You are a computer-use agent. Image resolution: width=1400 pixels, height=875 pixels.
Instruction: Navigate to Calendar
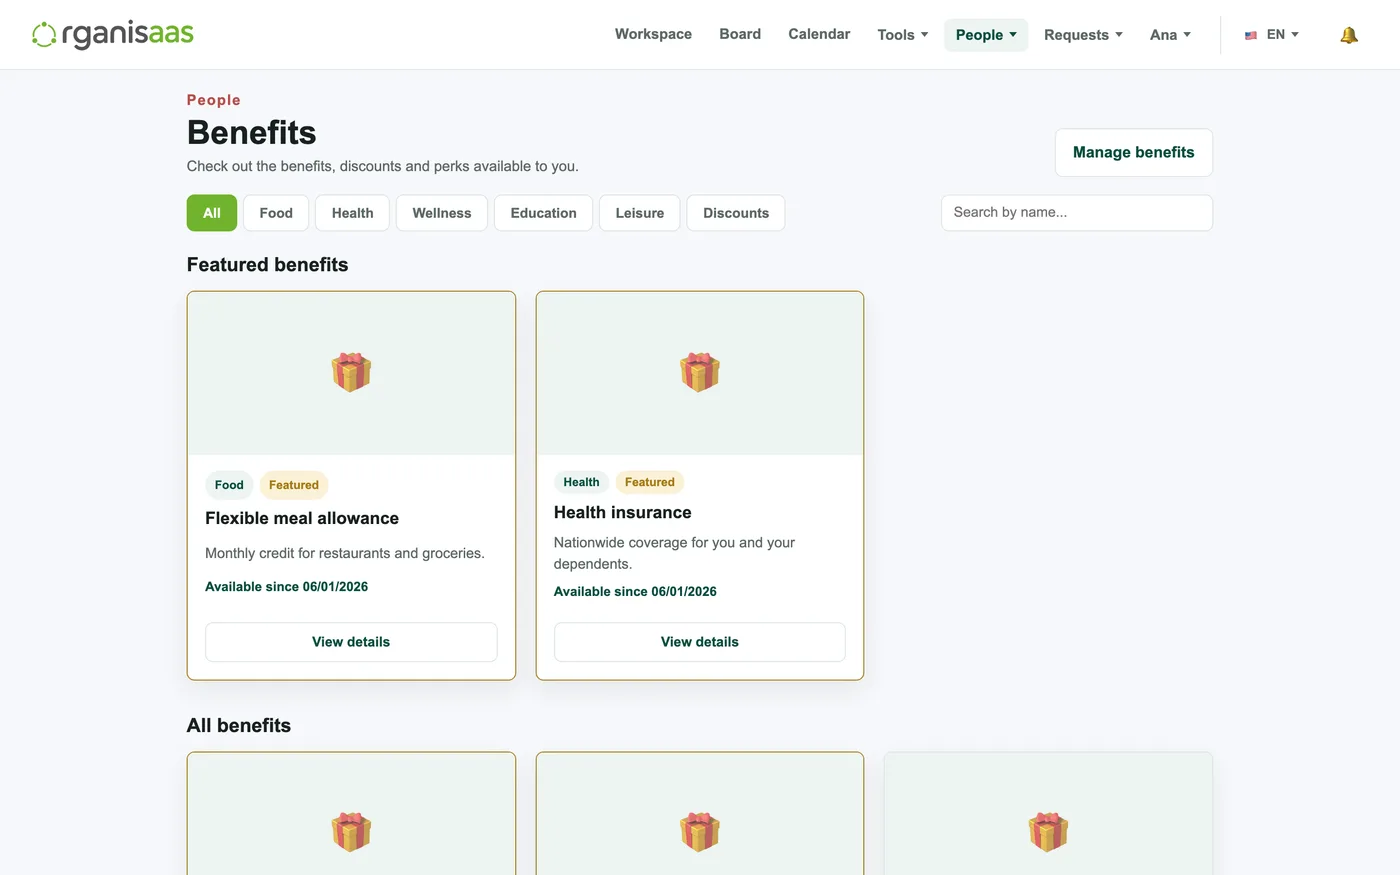coord(819,34)
